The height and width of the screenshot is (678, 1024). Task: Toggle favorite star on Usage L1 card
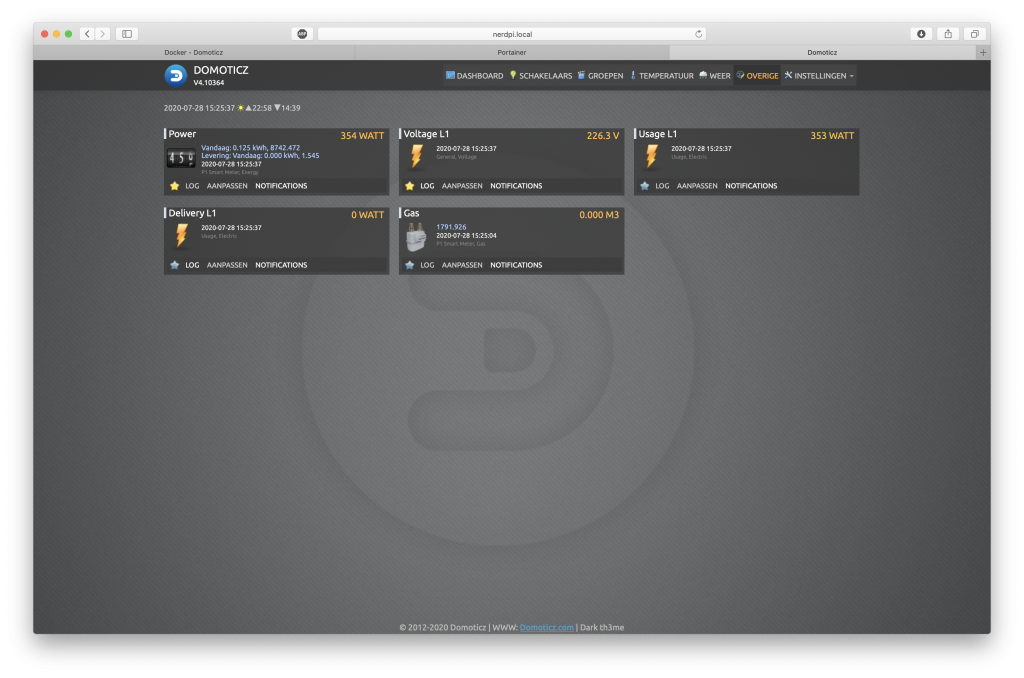[x=645, y=186]
